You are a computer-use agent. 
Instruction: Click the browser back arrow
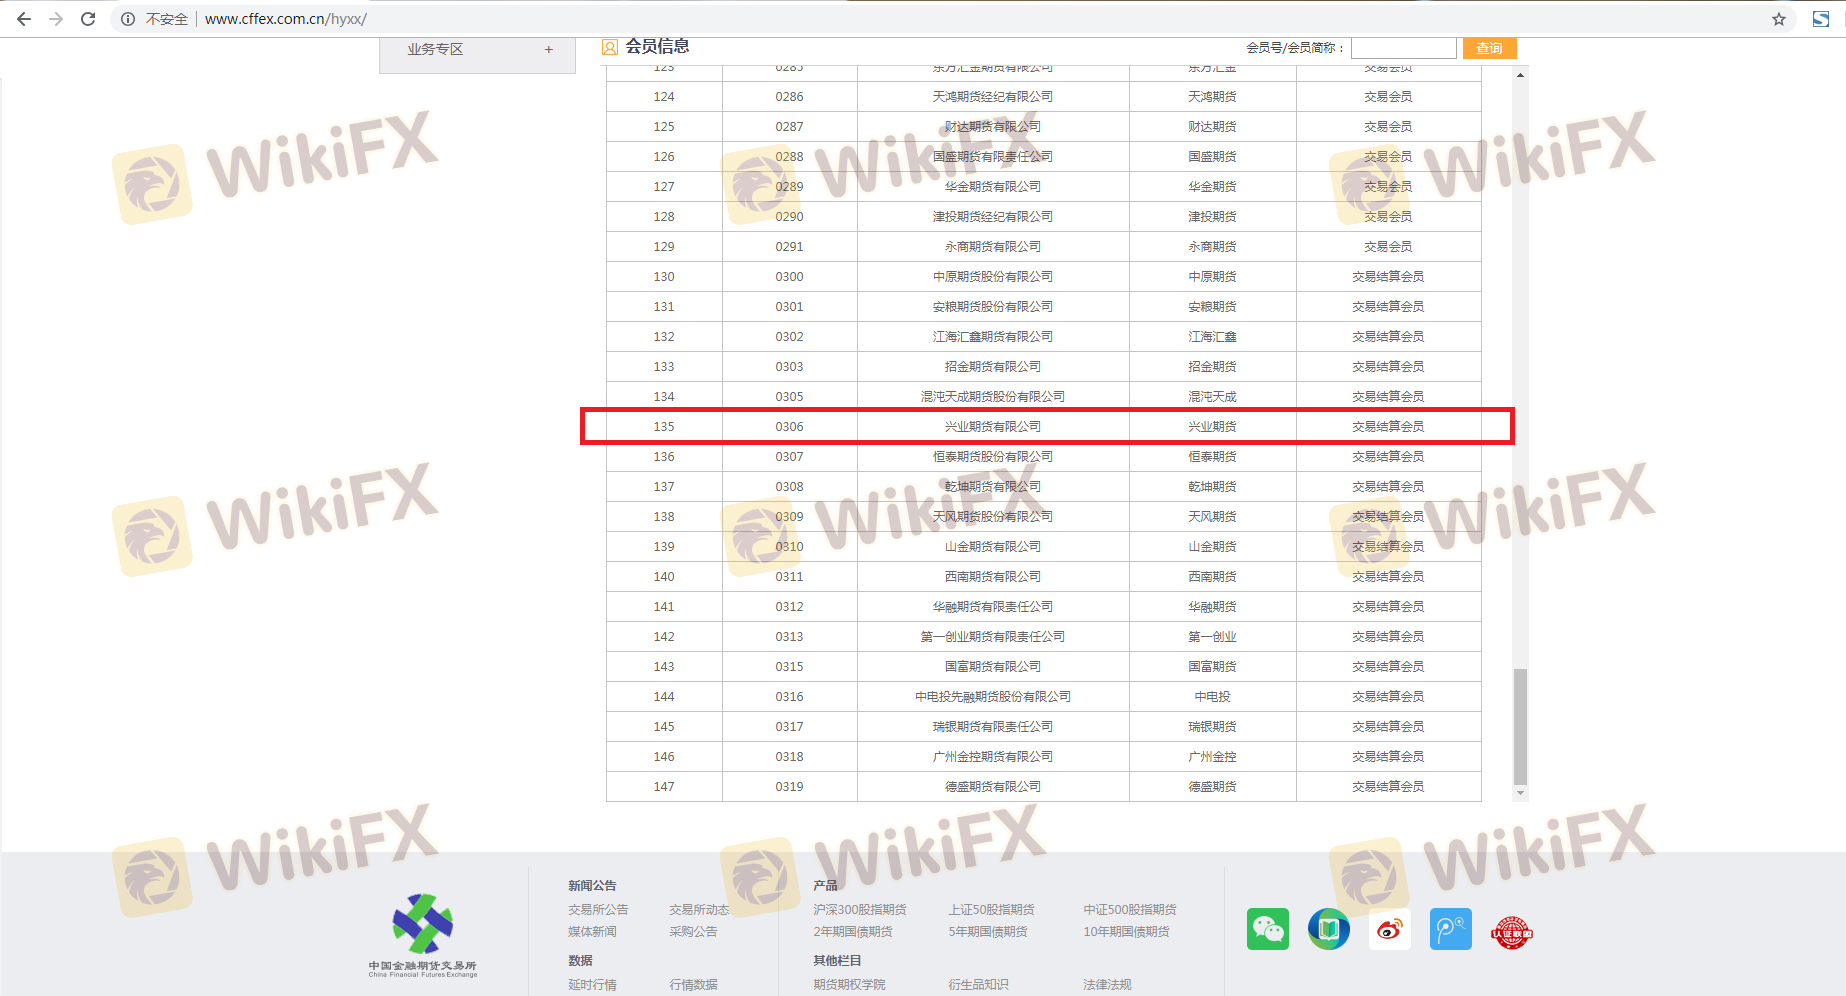pyautogui.click(x=24, y=19)
